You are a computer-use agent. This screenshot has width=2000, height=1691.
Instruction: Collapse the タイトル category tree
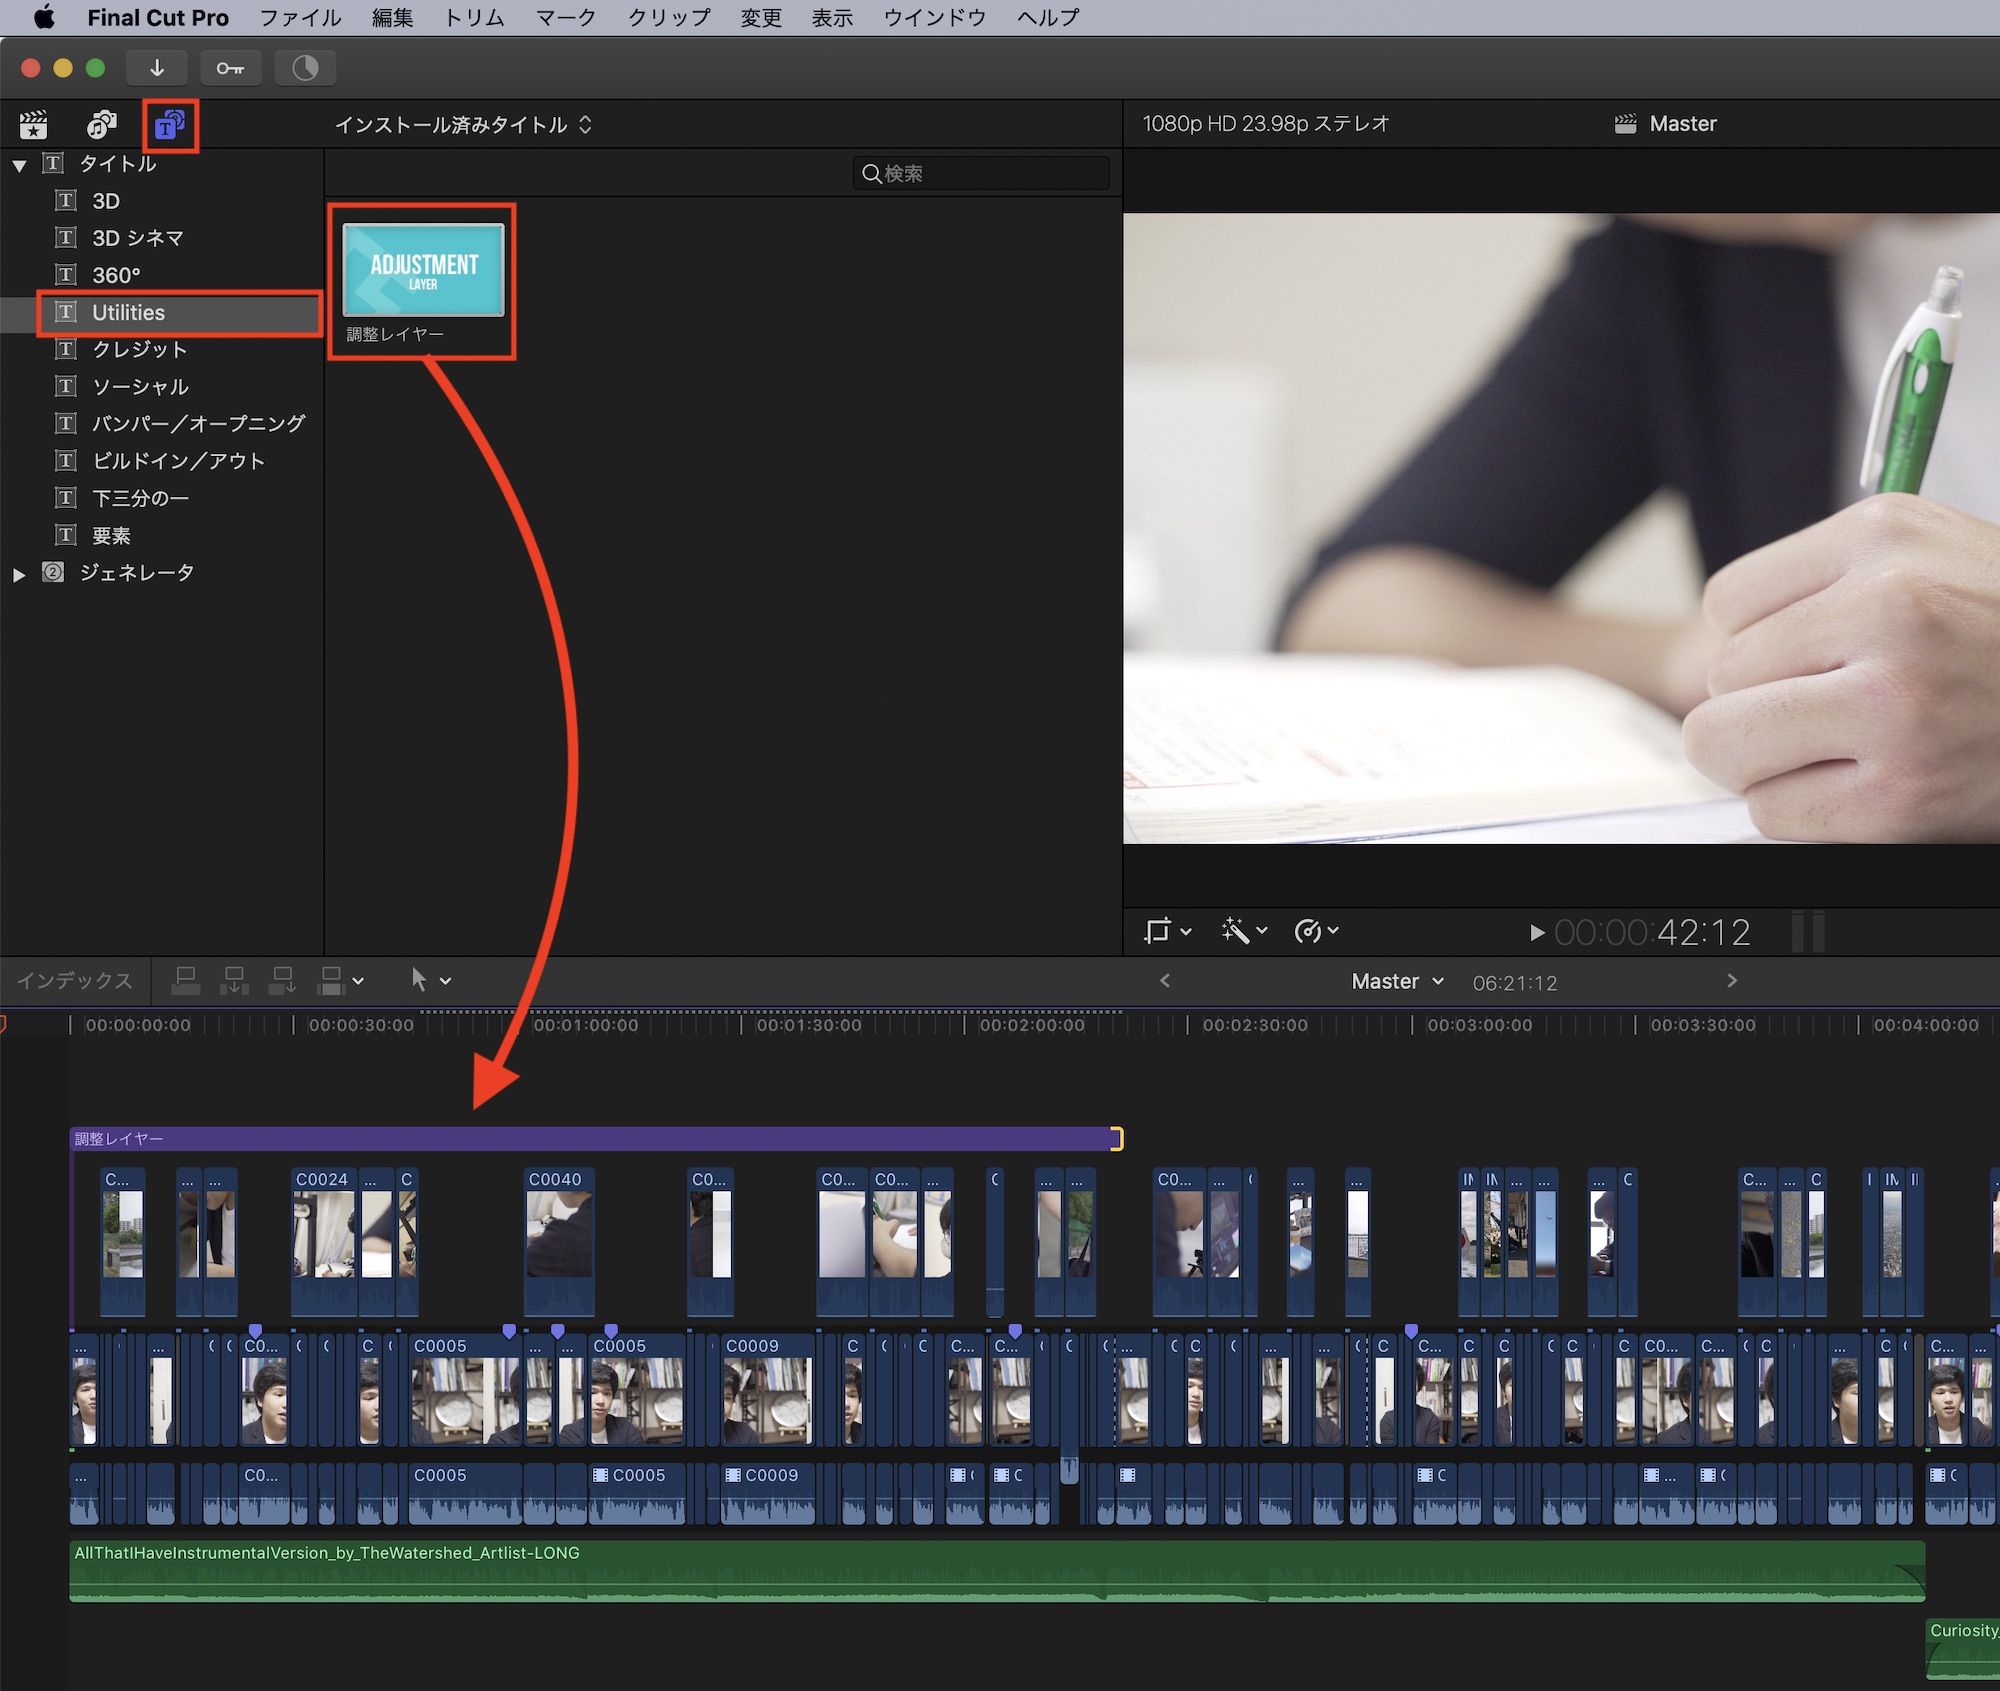(x=19, y=166)
